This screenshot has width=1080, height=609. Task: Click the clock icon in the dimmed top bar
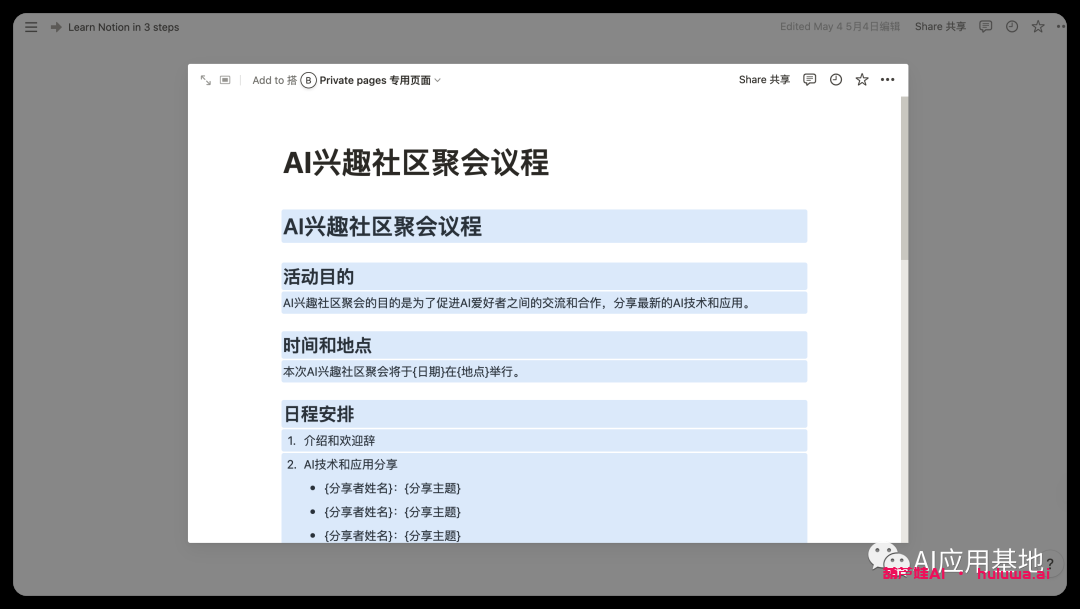point(1012,27)
